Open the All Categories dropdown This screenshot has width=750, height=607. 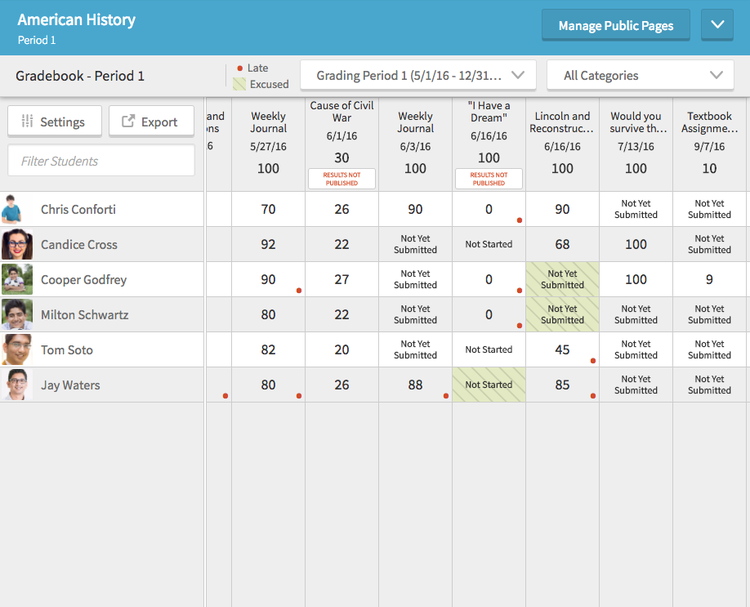(x=640, y=75)
